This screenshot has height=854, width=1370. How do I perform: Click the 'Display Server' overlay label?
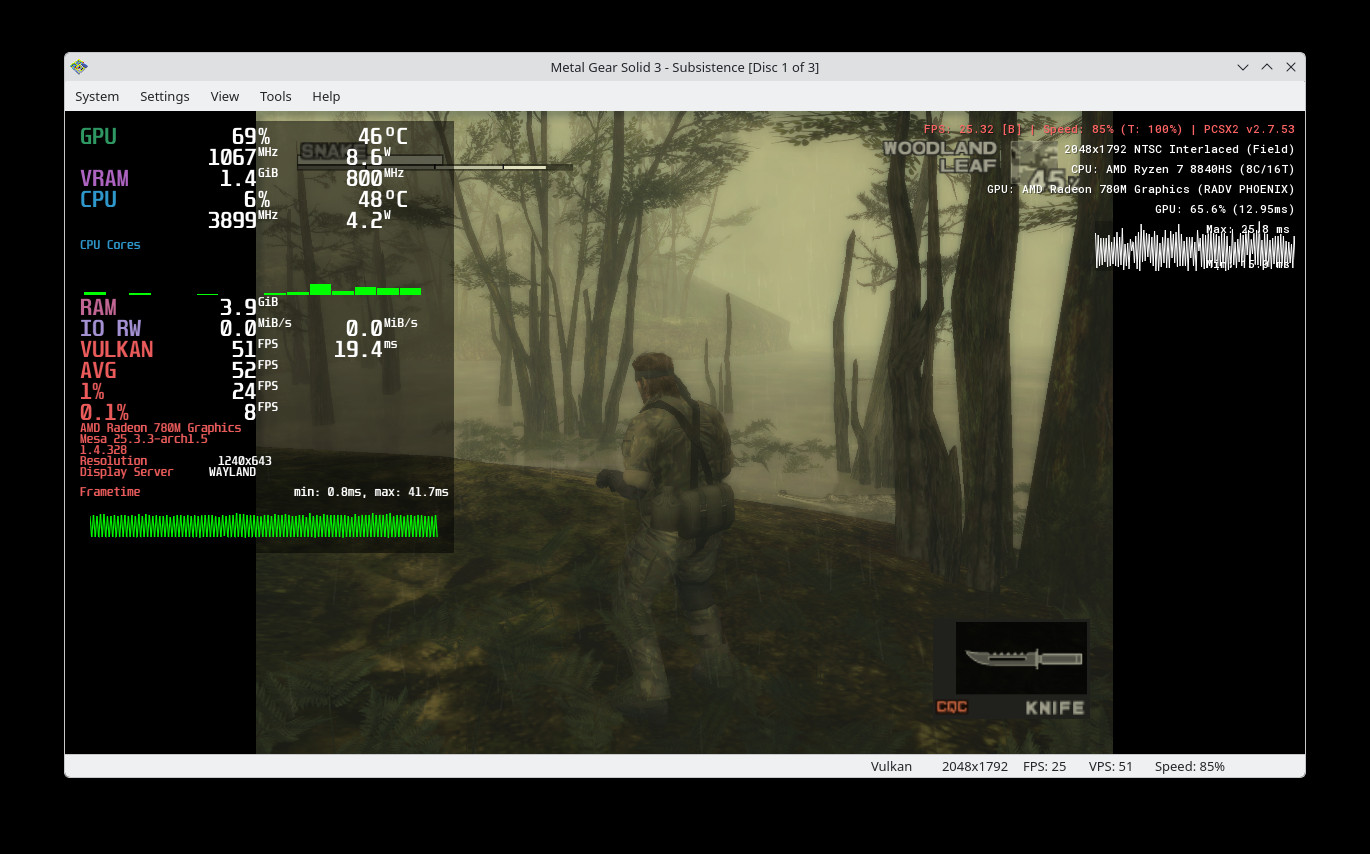point(126,472)
